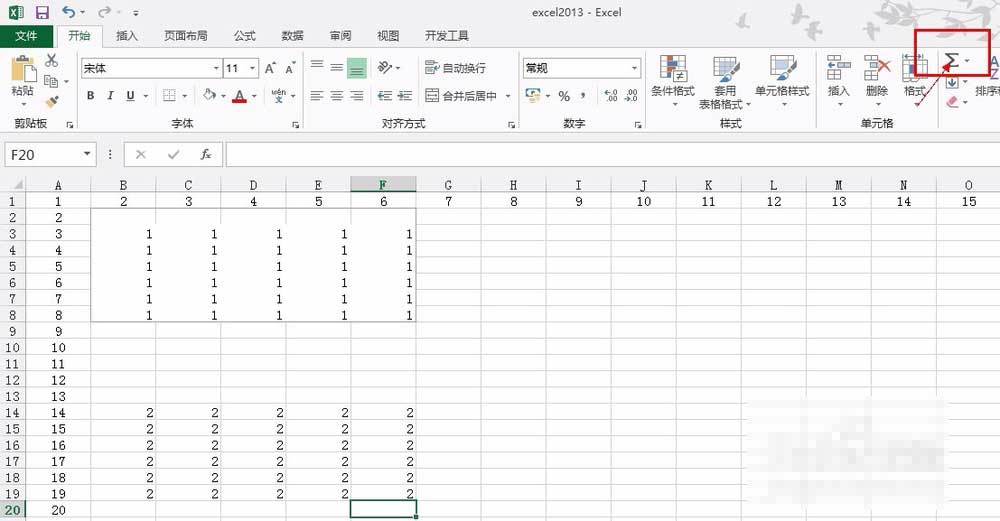Switch to the 开发工具 tab
Viewport: 1000px width, 521px height.
pyautogui.click(x=447, y=36)
